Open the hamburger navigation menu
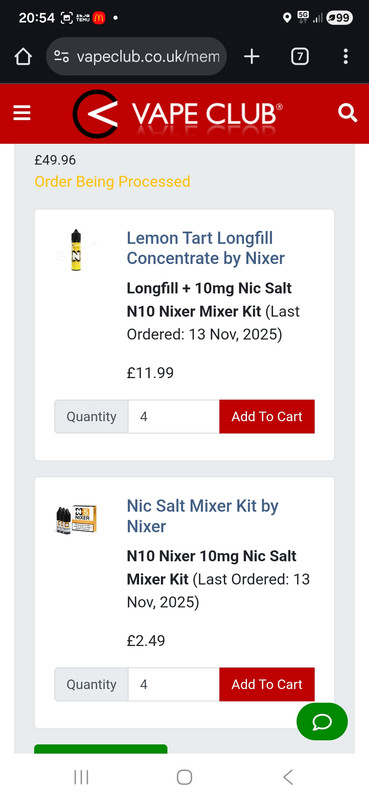This screenshot has height=800, width=369. pos(21,113)
